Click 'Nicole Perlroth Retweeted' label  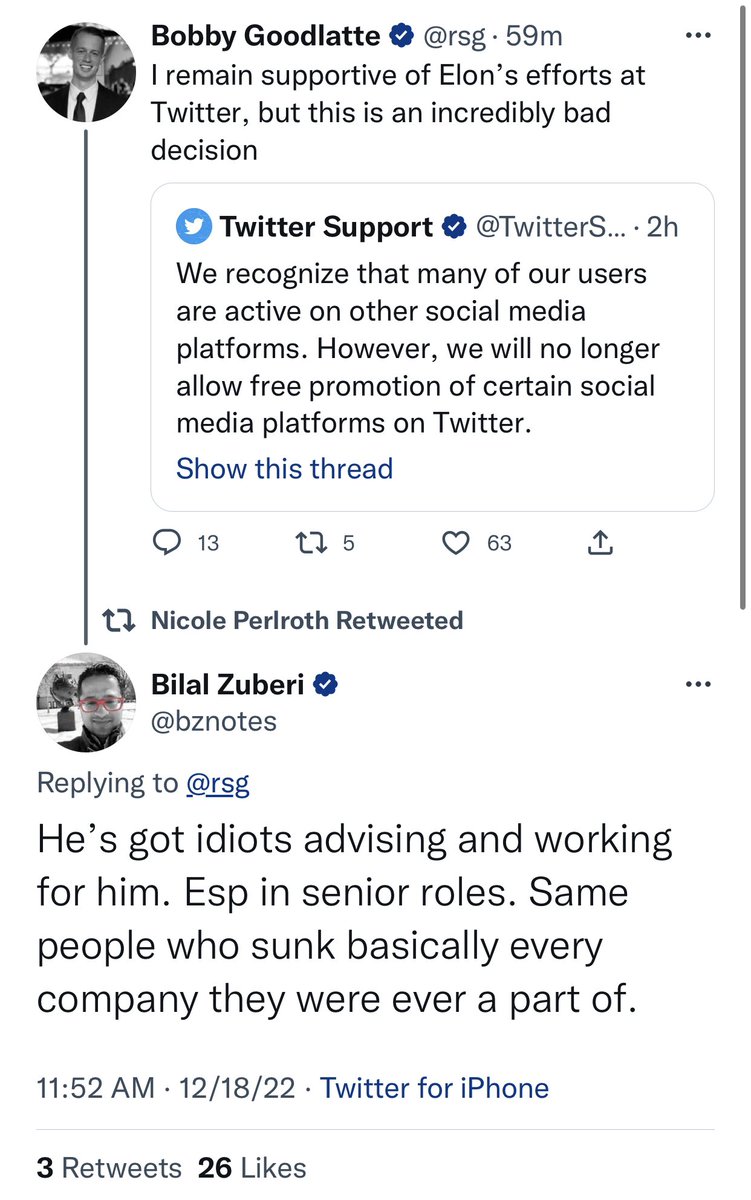(306, 620)
